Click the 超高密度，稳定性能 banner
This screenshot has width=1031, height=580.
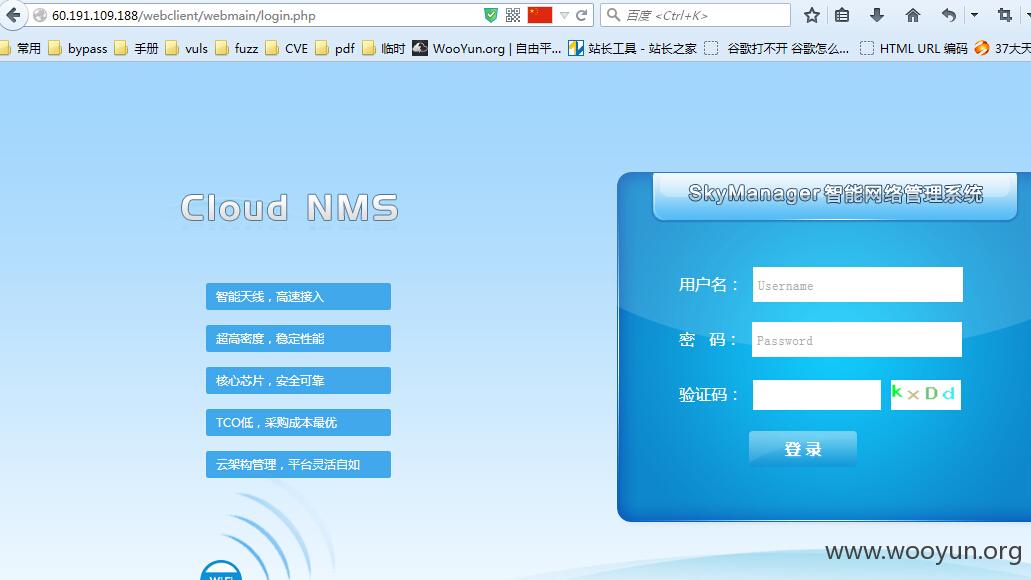[299, 339]
